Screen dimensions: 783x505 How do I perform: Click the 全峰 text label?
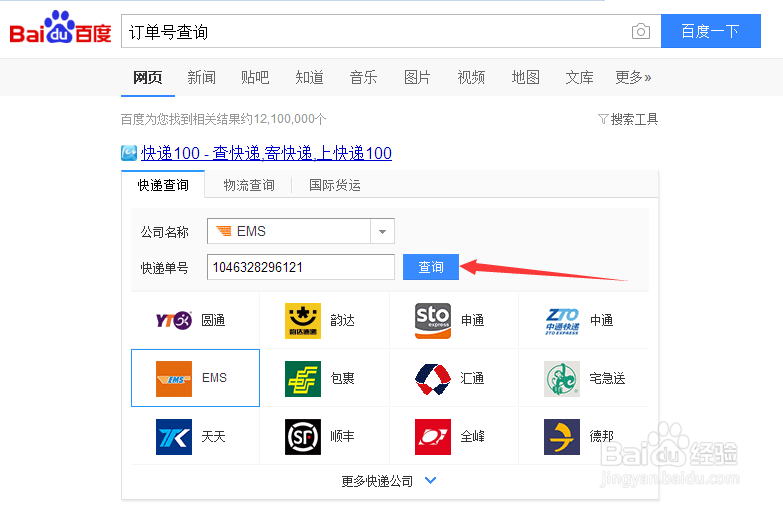pos(472,436)
